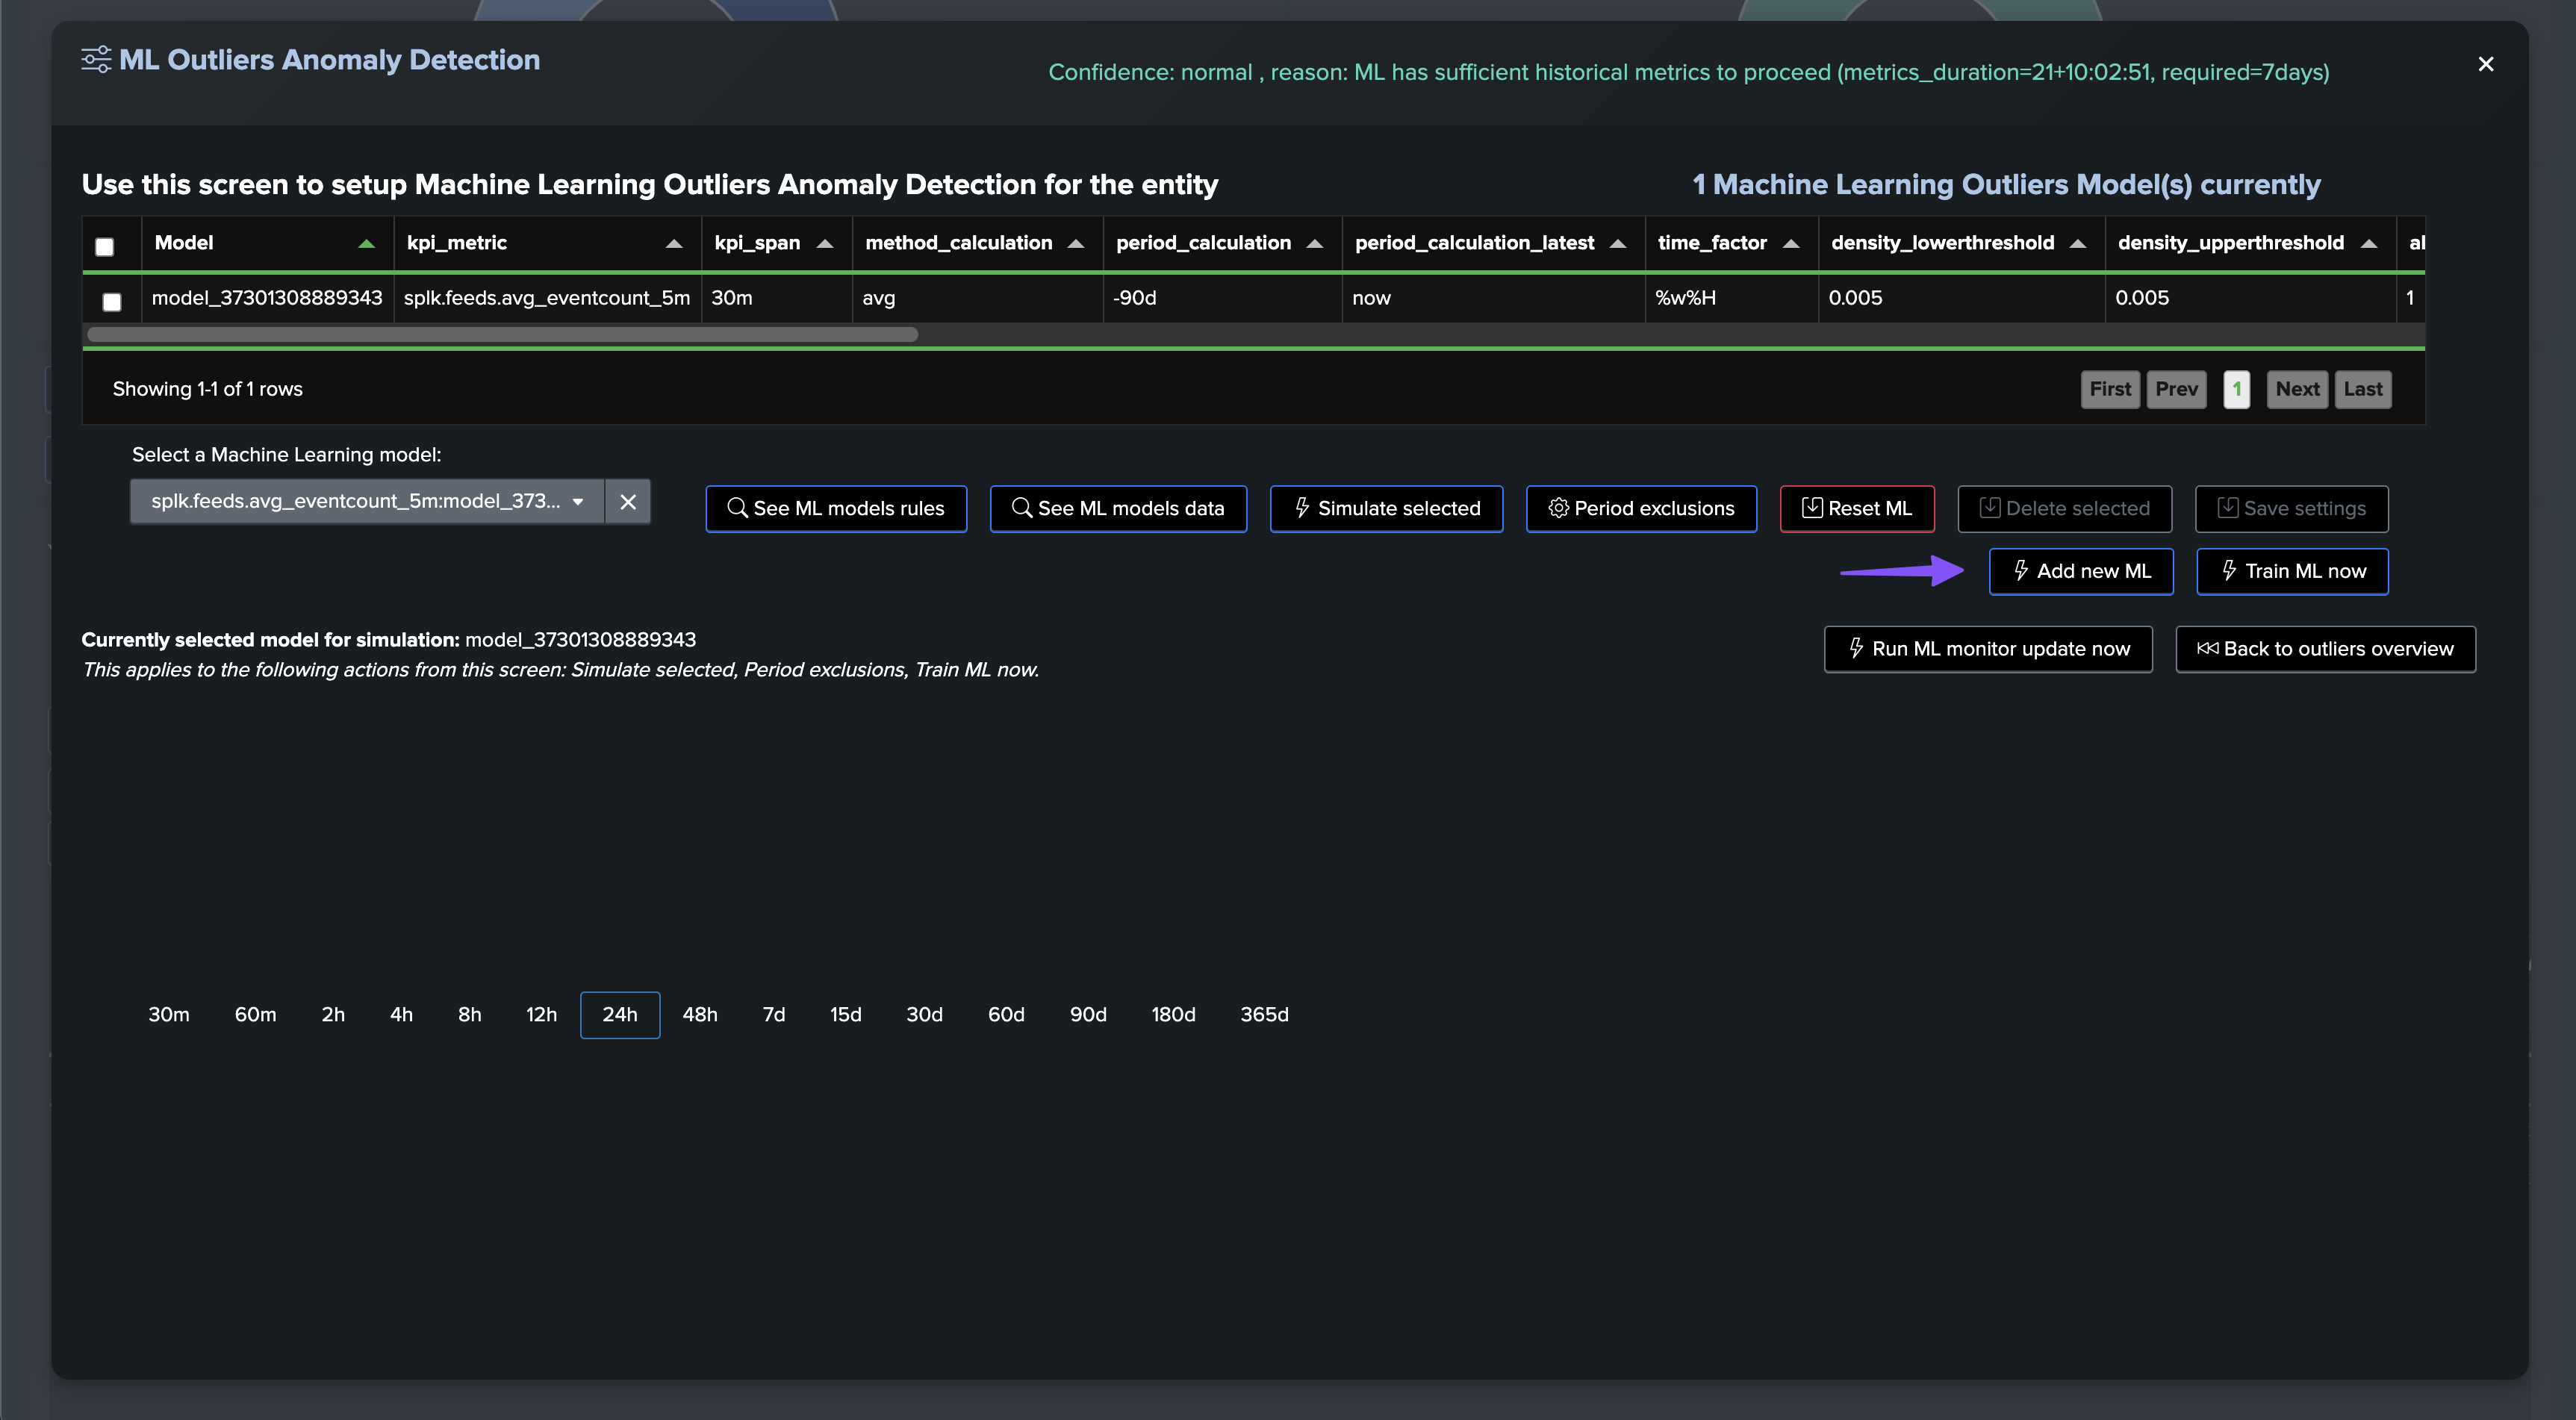Select the 7d time range tab

tap(773, 1015)
